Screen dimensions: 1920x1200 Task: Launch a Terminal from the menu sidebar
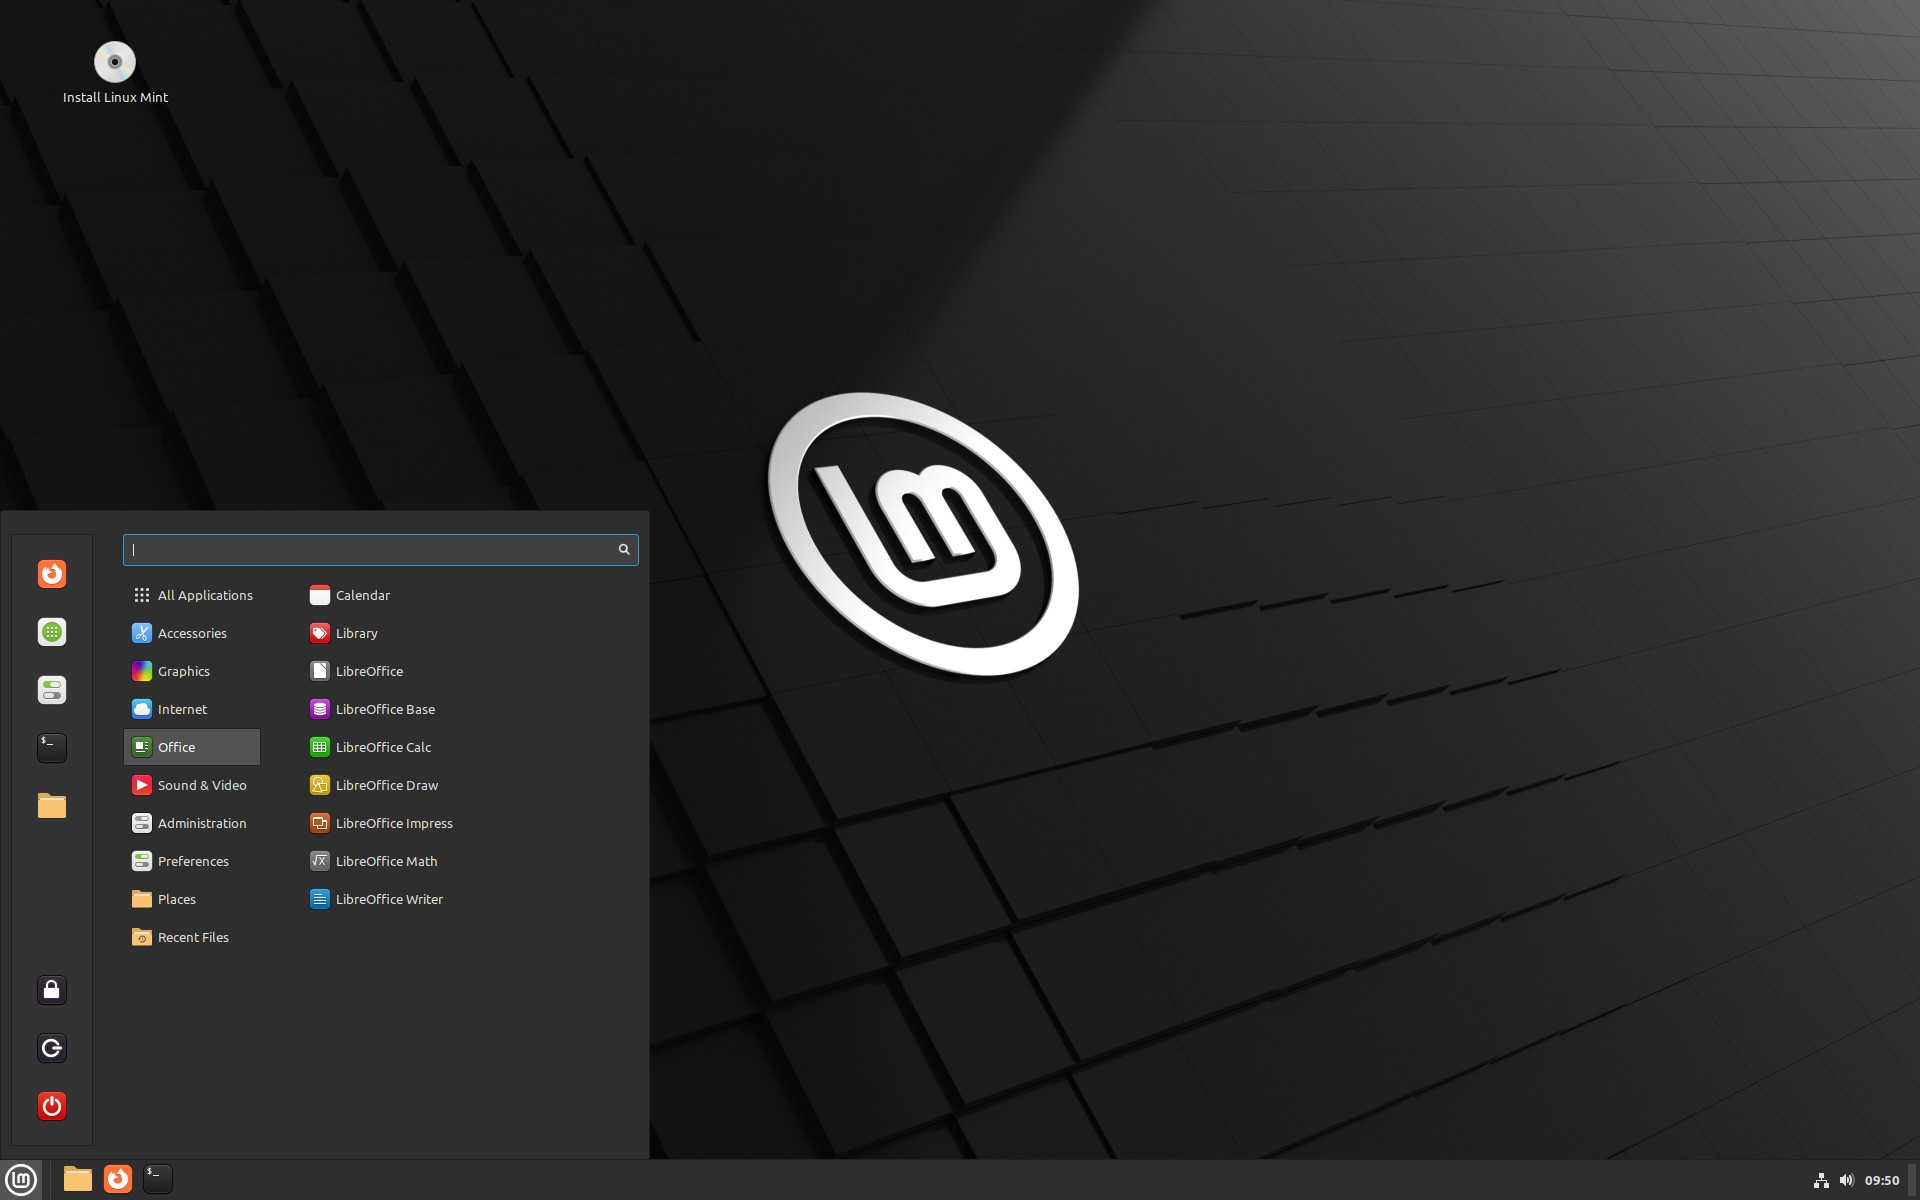click(x=51, y=747)
